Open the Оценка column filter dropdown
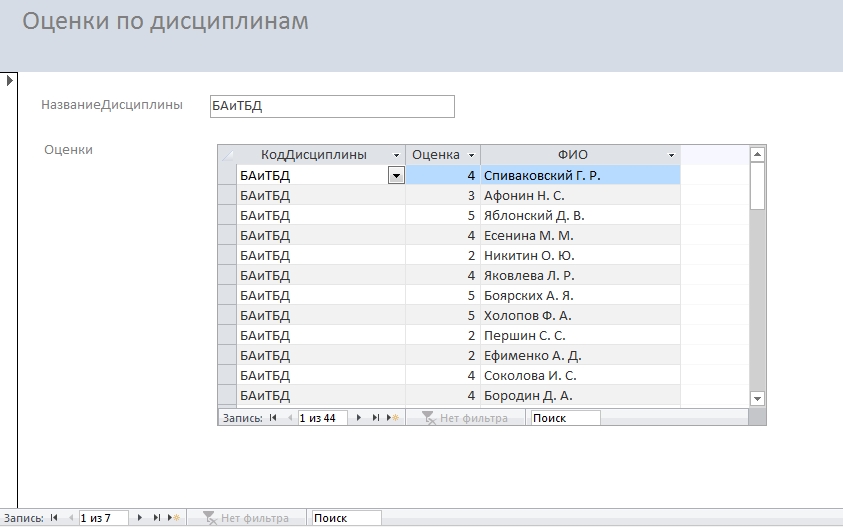Screen dimensions: 843x527 tap(471, 155)
